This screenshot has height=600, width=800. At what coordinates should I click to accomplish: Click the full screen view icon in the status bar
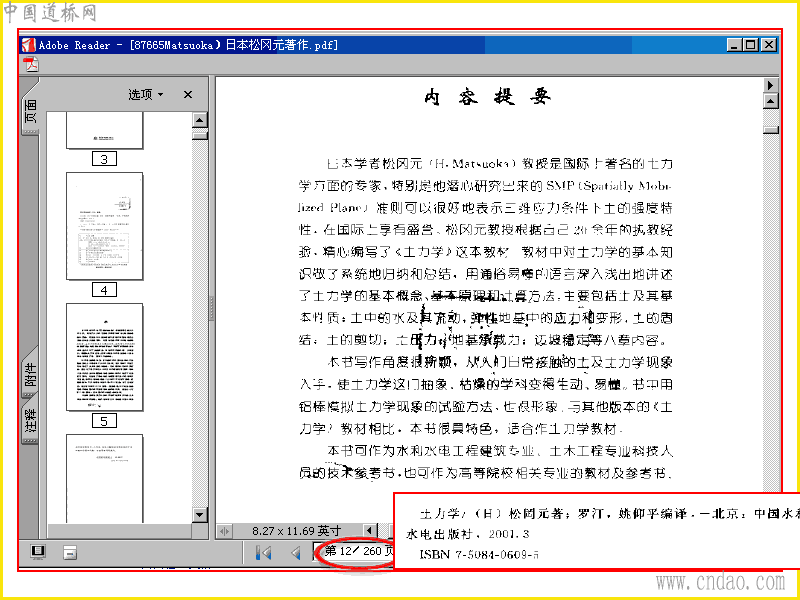38,552
